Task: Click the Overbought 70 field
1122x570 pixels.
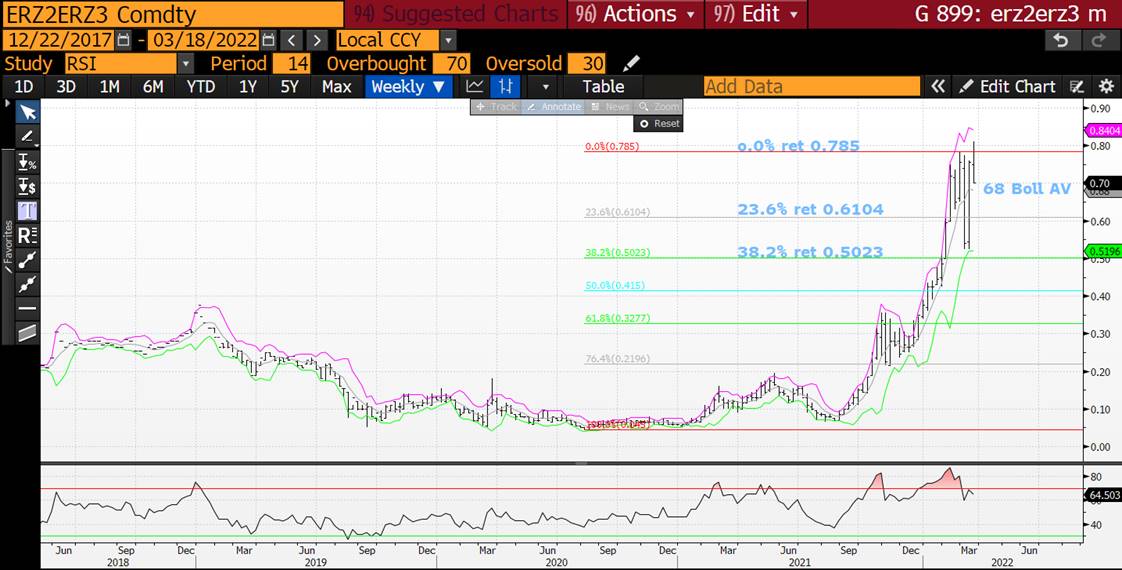Action: (452, 64)
